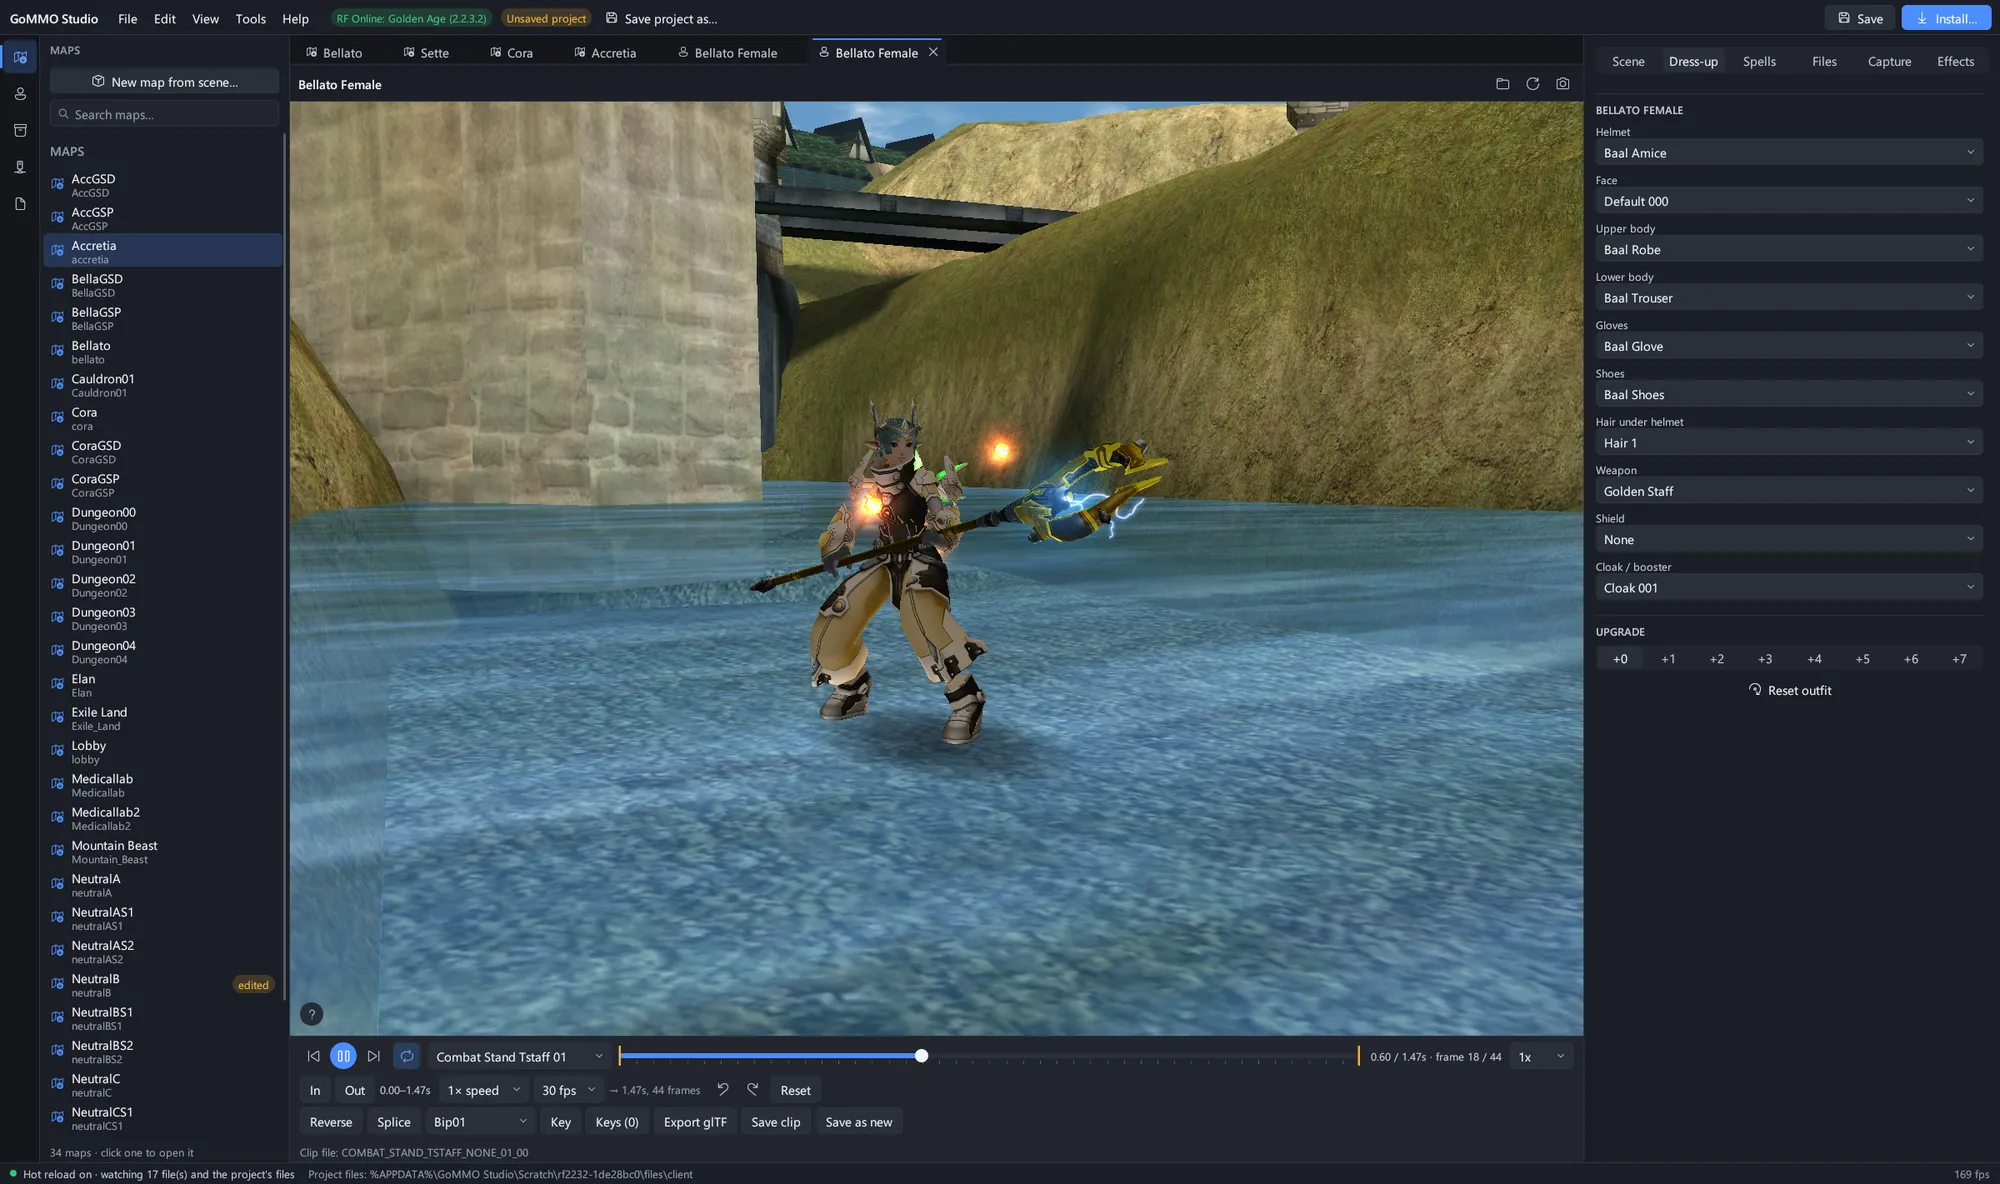The height and width of the screenshot is (1184, 2000).
Task: Open the Helmet dropdown Baal Amice
Action: click(x=1789, y=153)
